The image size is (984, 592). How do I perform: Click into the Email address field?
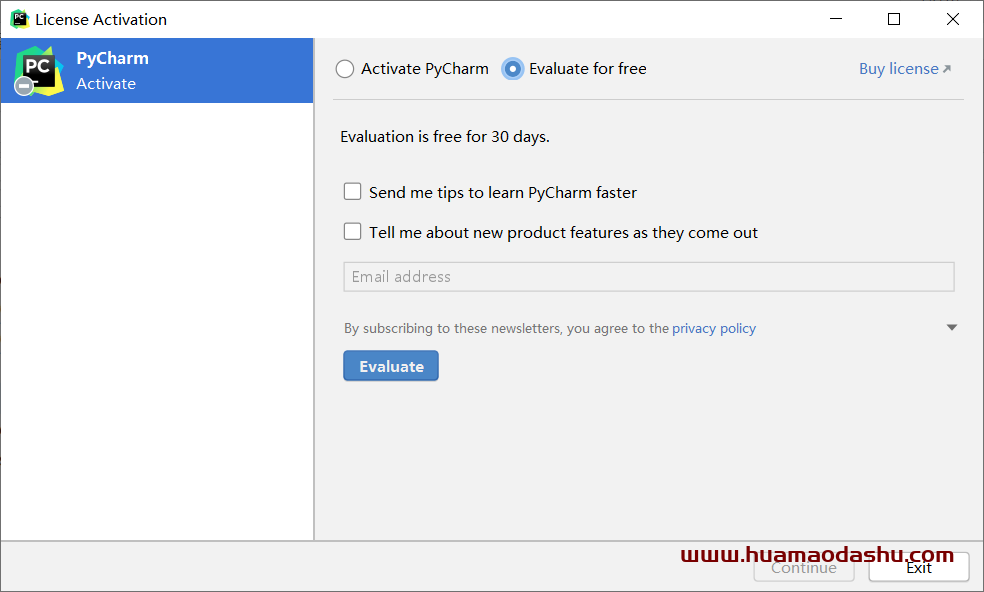click(x=649, y=277)
